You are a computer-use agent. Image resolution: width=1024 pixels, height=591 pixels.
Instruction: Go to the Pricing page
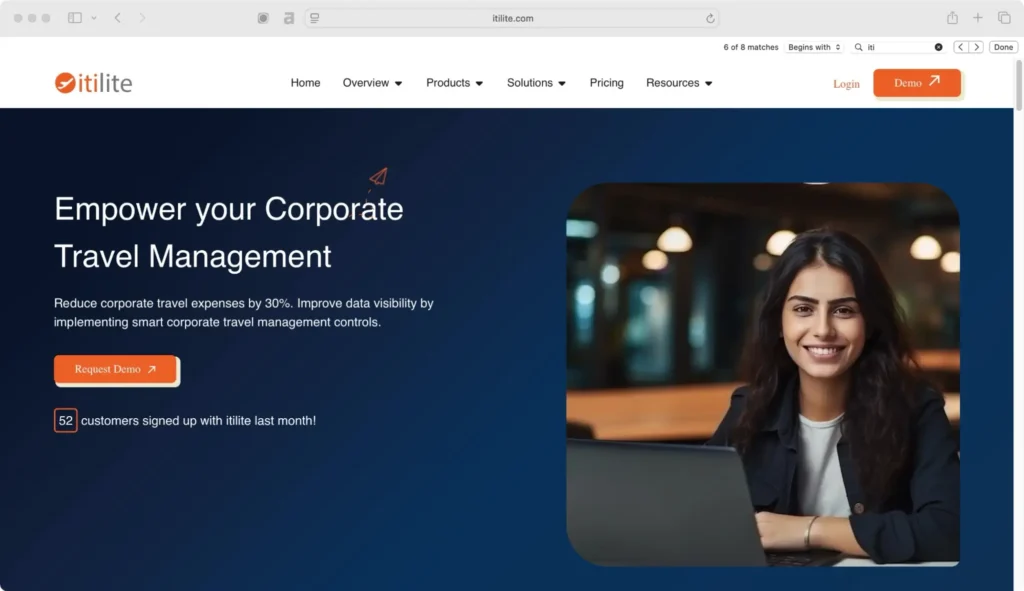606,83
